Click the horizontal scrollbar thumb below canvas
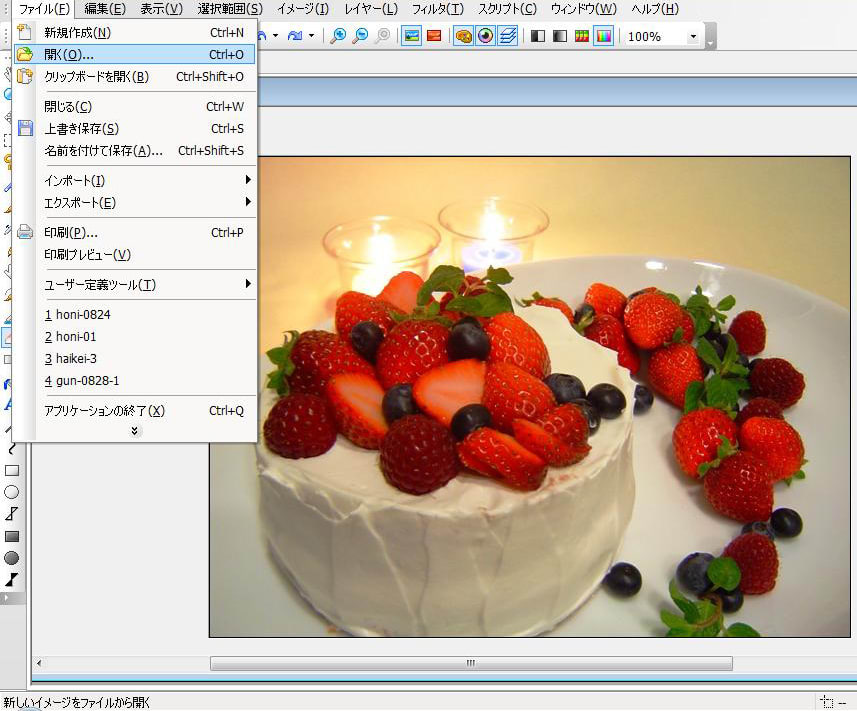Screen dimensions: 857x711 (x=470, y=663)
